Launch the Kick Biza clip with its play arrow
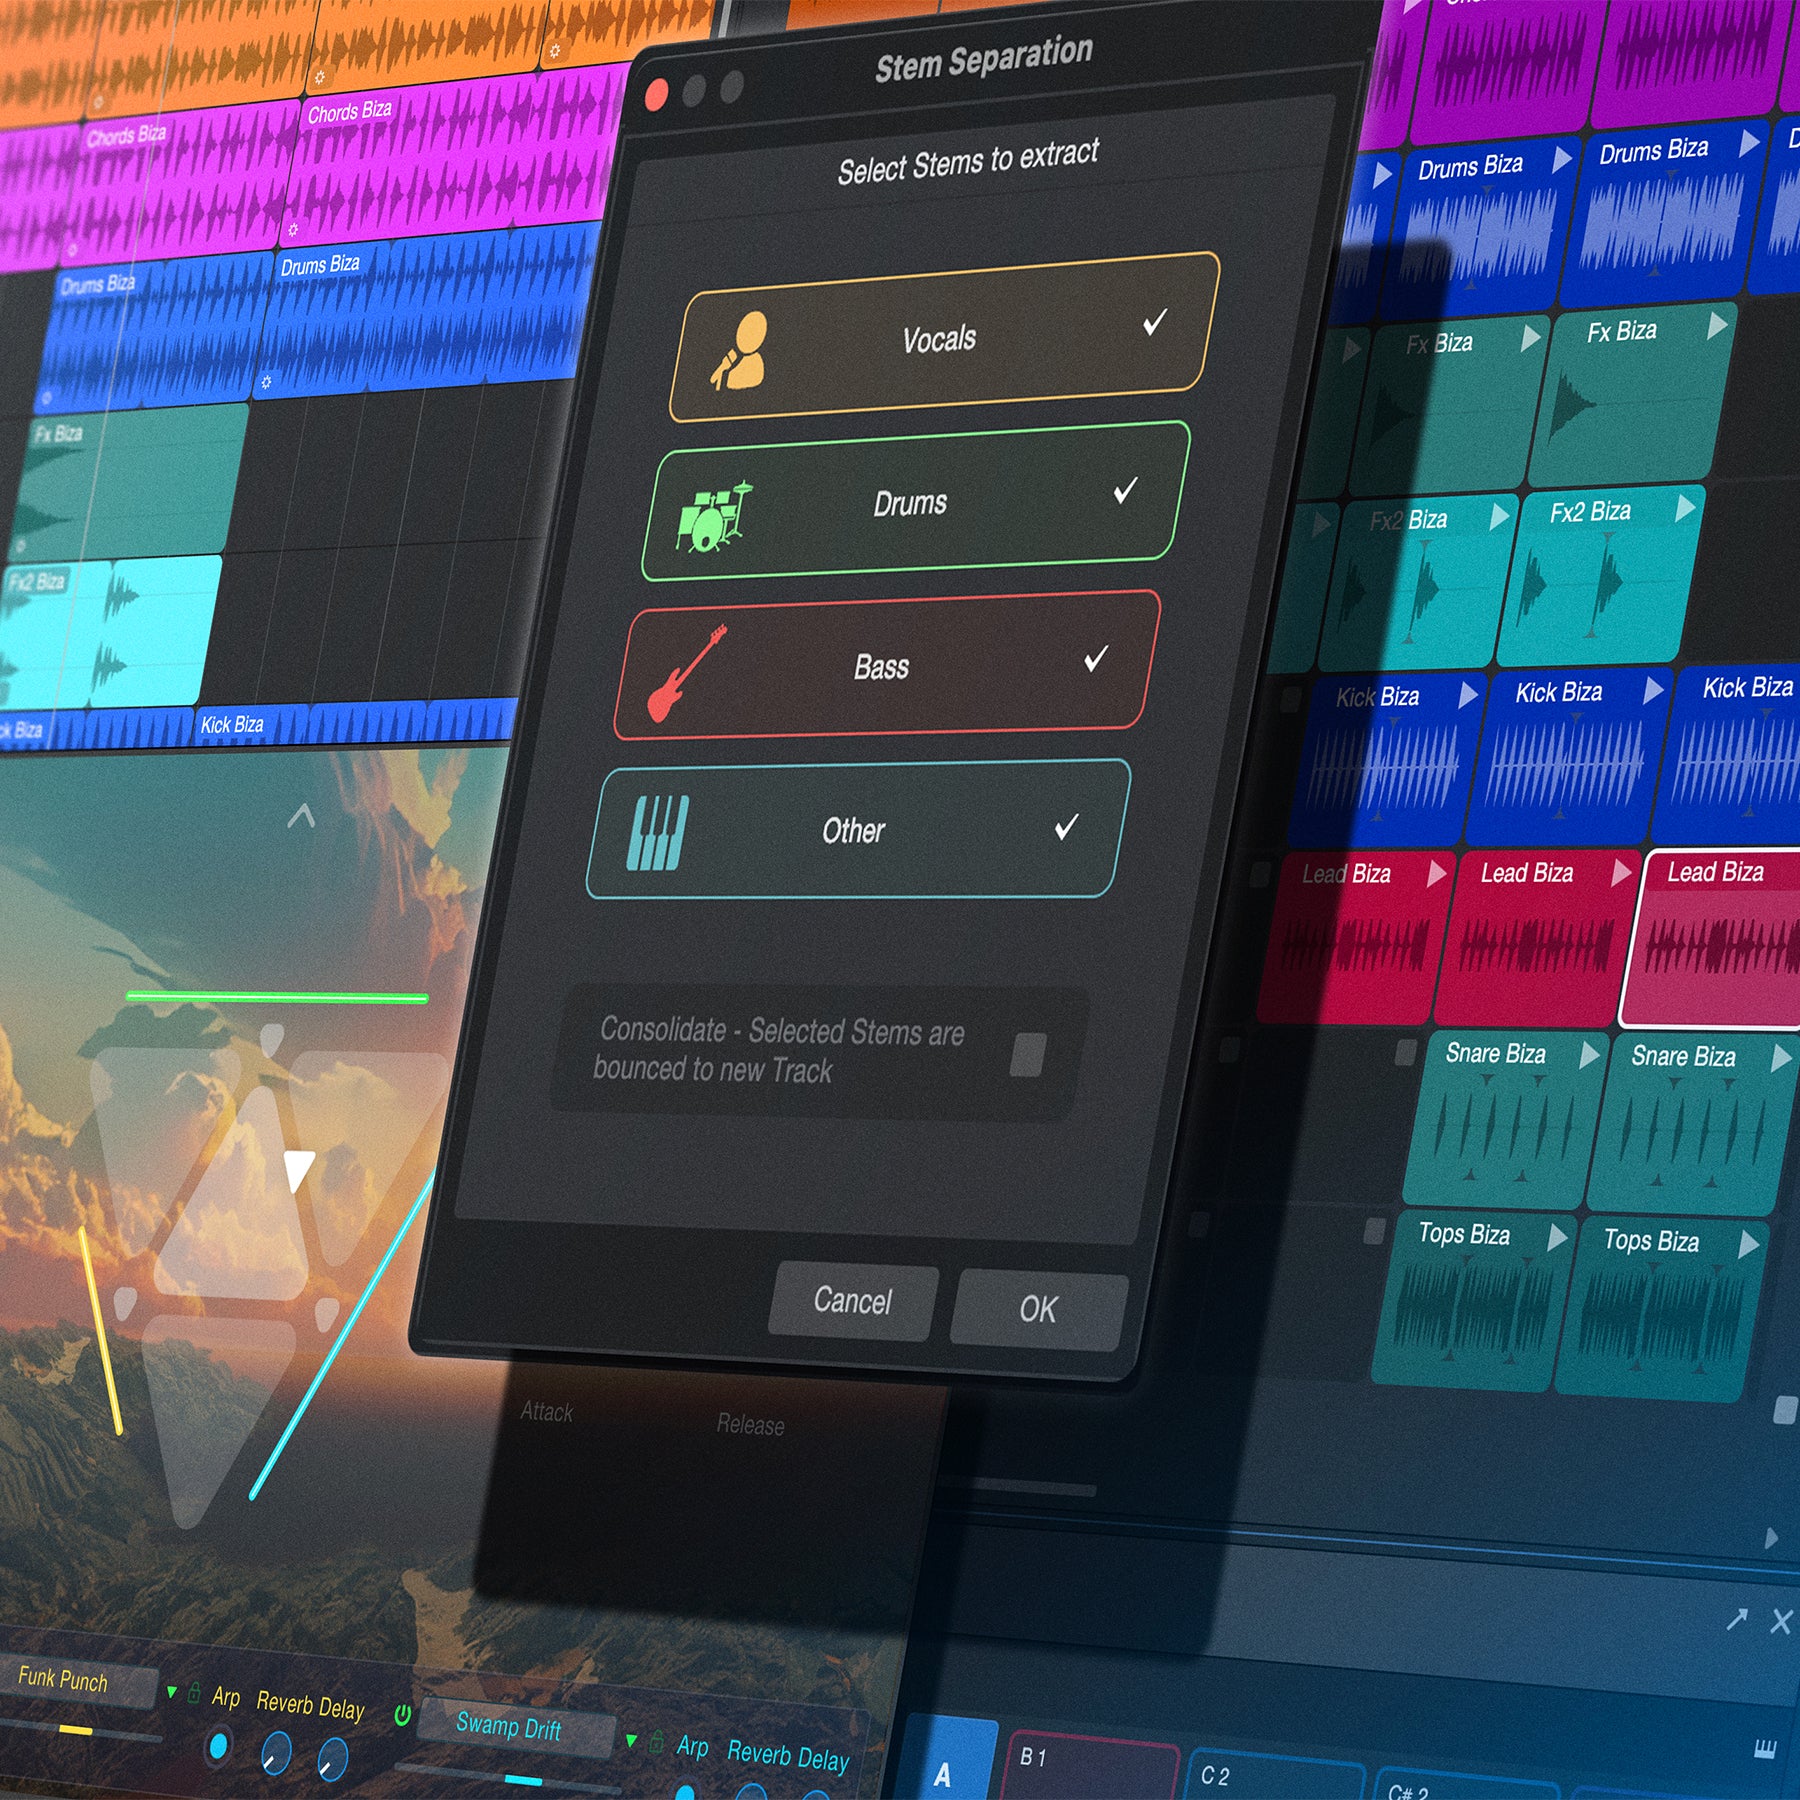This screenshot has height=1800, width=1800. click(1470, 697)
